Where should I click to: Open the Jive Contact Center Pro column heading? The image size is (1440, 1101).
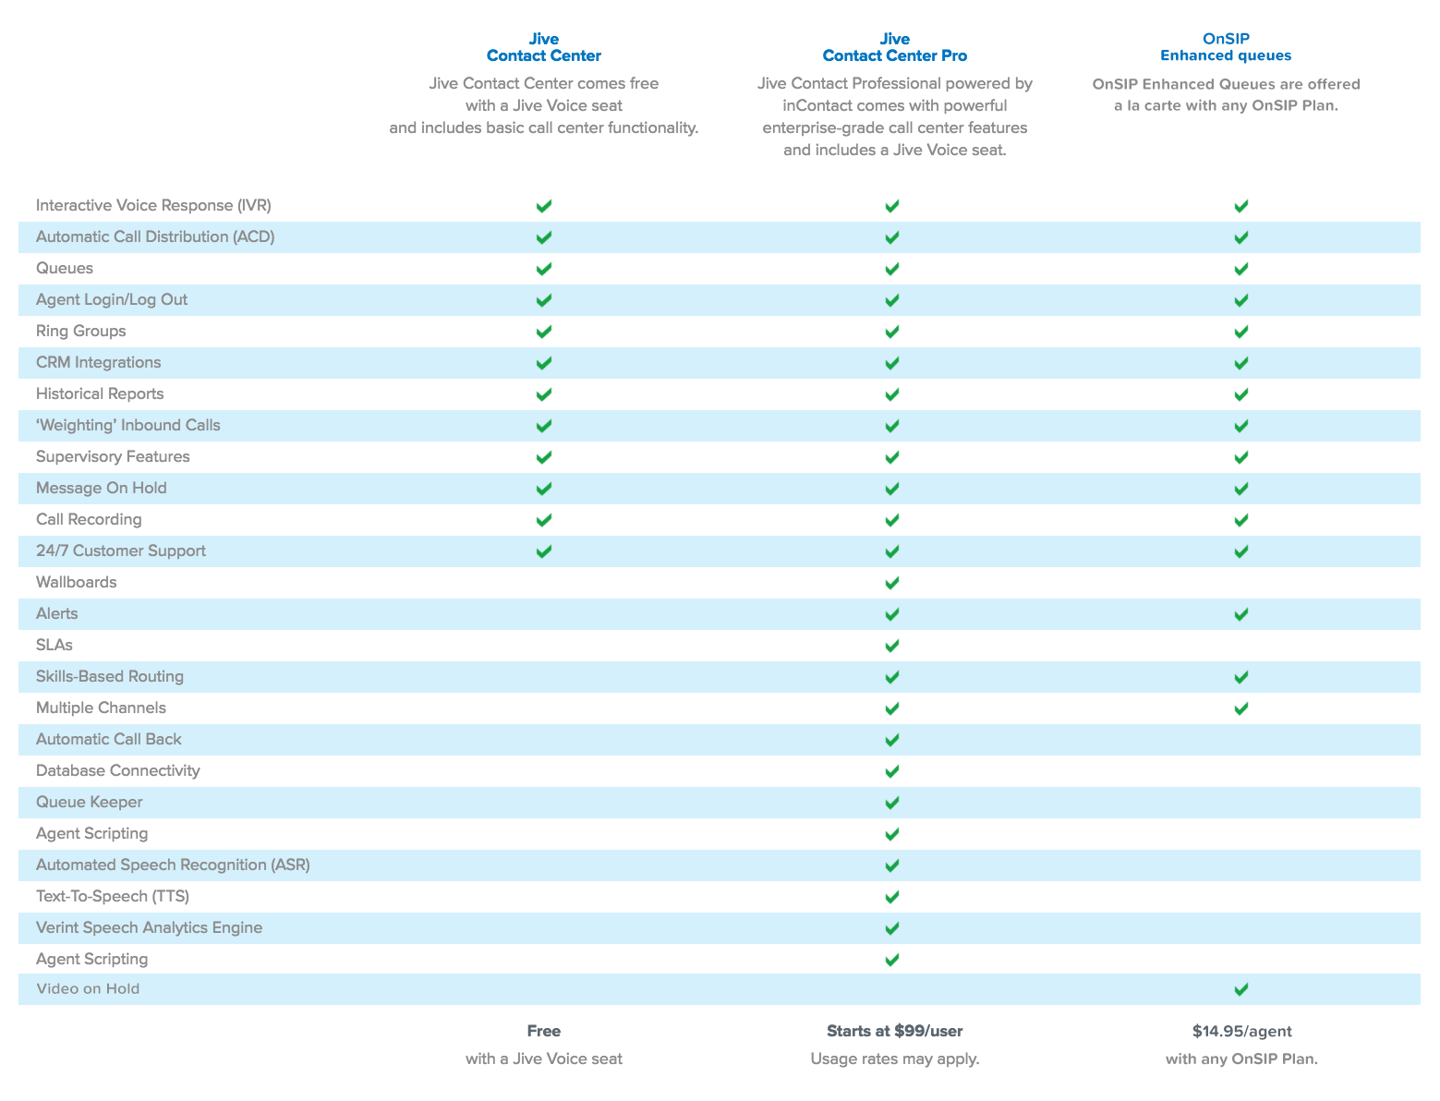click(895, 47)
